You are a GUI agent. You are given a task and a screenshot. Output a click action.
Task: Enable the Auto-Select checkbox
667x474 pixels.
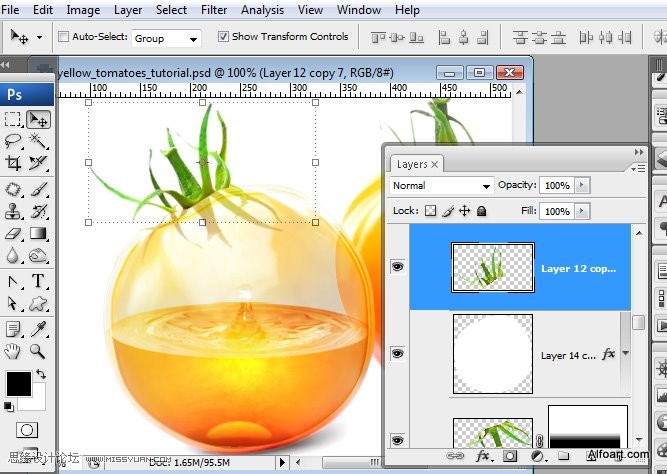(x=64, y=37)
